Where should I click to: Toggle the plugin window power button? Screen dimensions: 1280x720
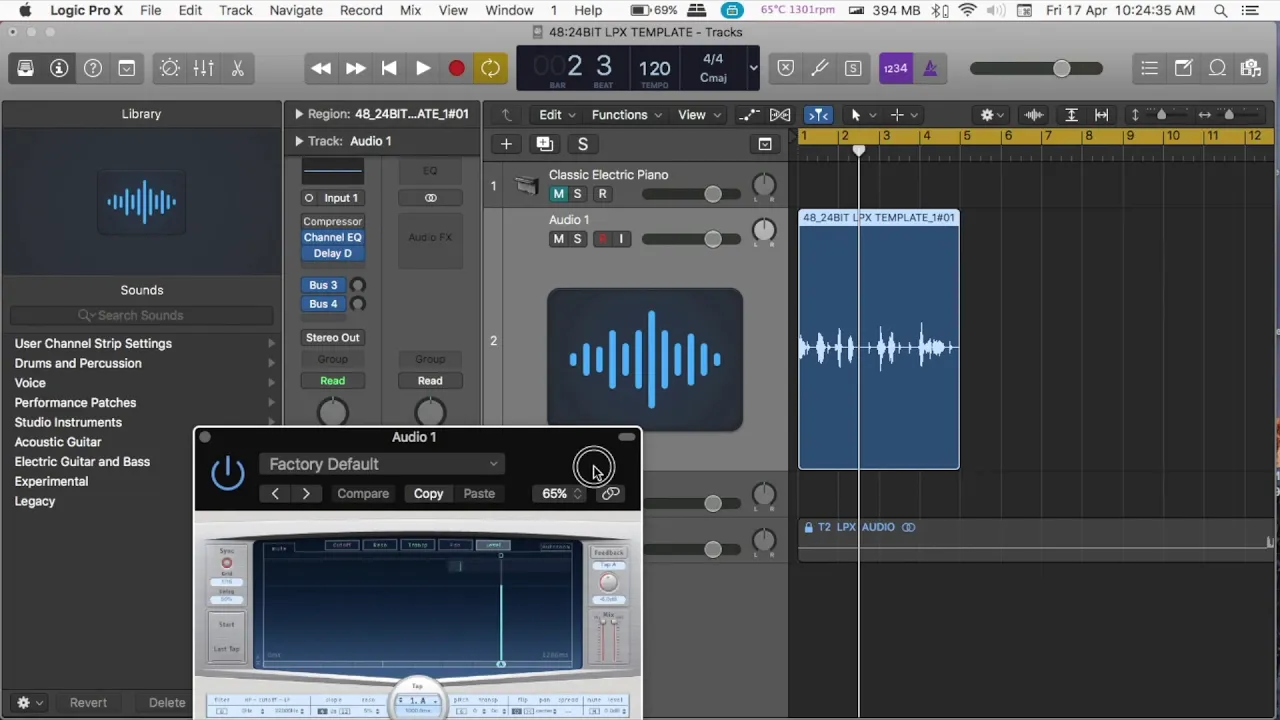[228, 472]
